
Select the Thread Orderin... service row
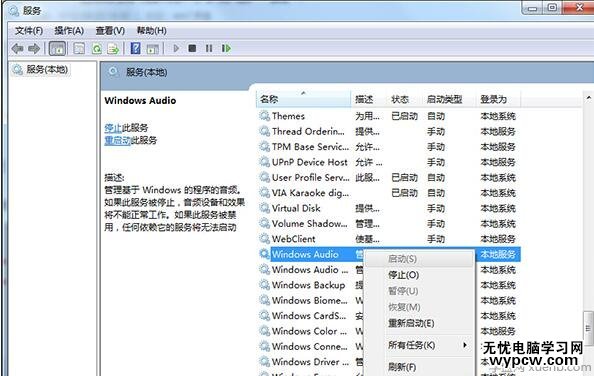click(389, 131)
